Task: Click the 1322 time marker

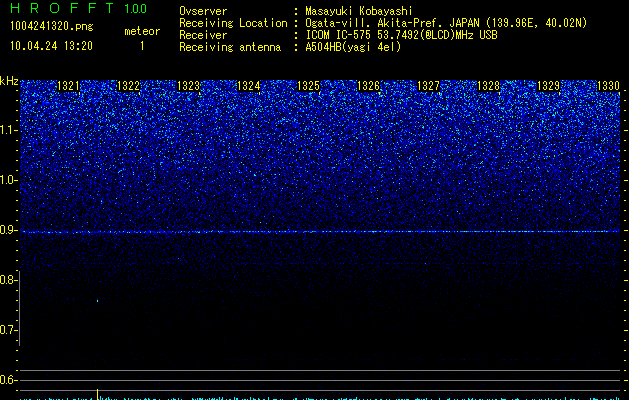Action: point(128,86)
